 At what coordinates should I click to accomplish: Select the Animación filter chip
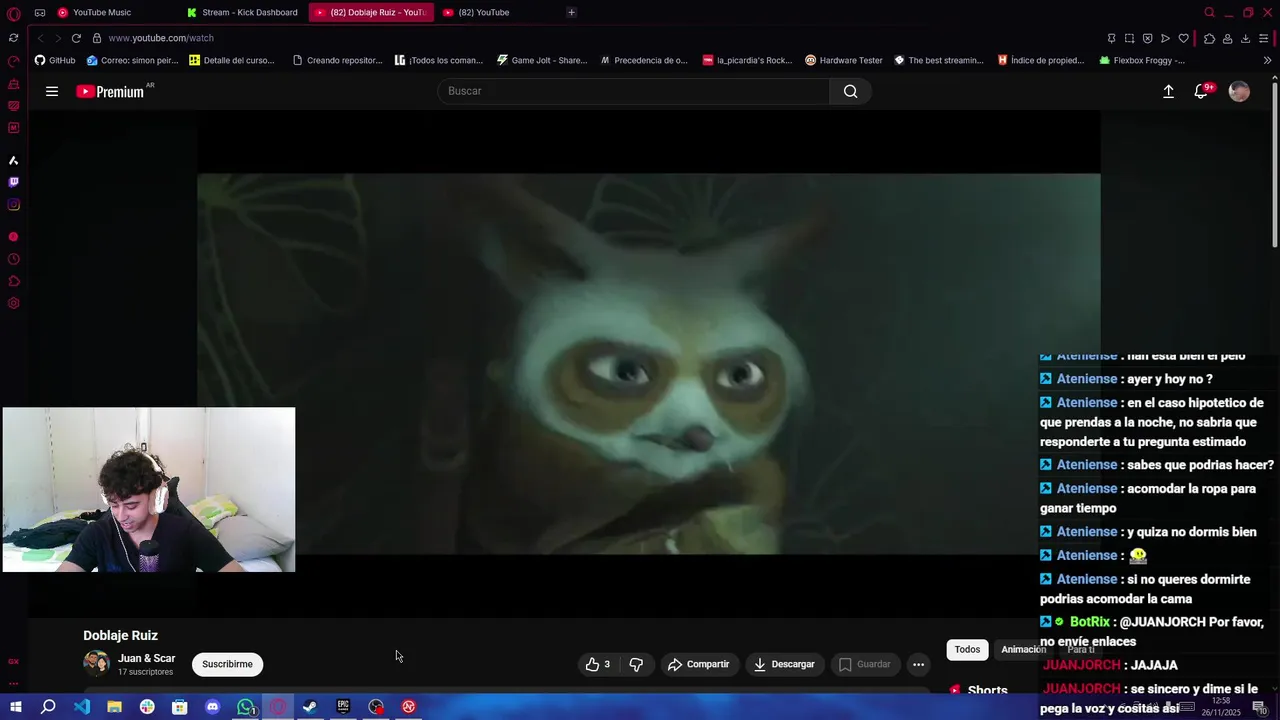pyautogui.click(x=1023, y=649)
